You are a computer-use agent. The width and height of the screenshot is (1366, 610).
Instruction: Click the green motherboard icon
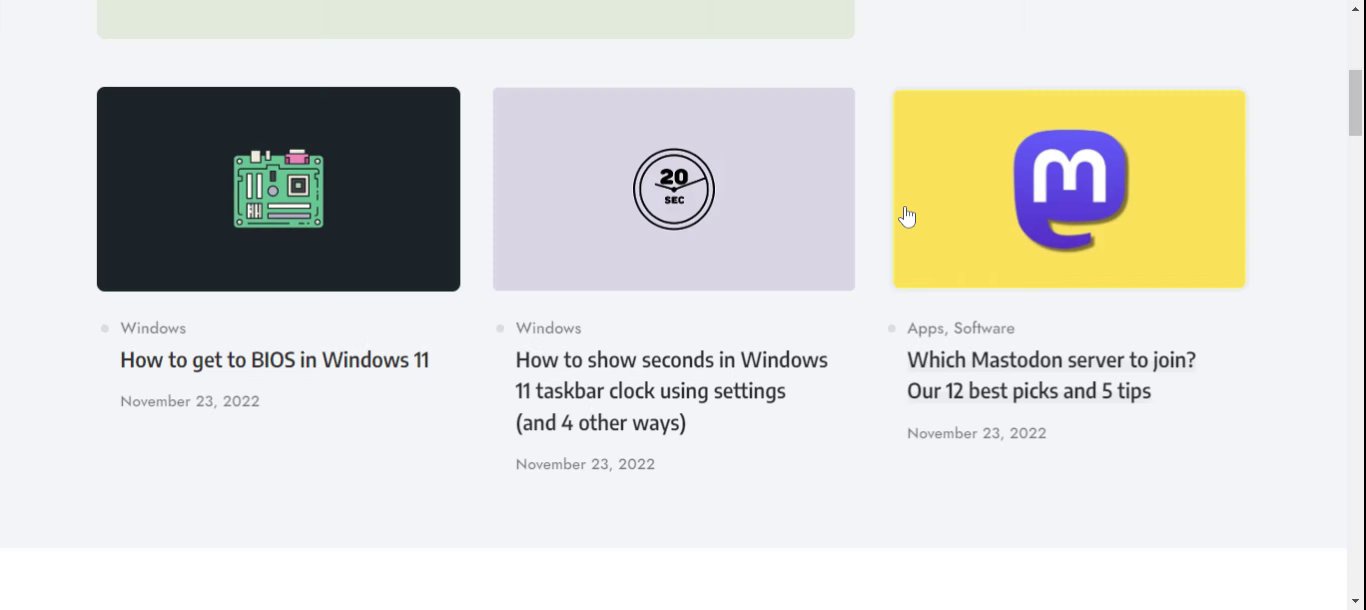pos(278,189)
